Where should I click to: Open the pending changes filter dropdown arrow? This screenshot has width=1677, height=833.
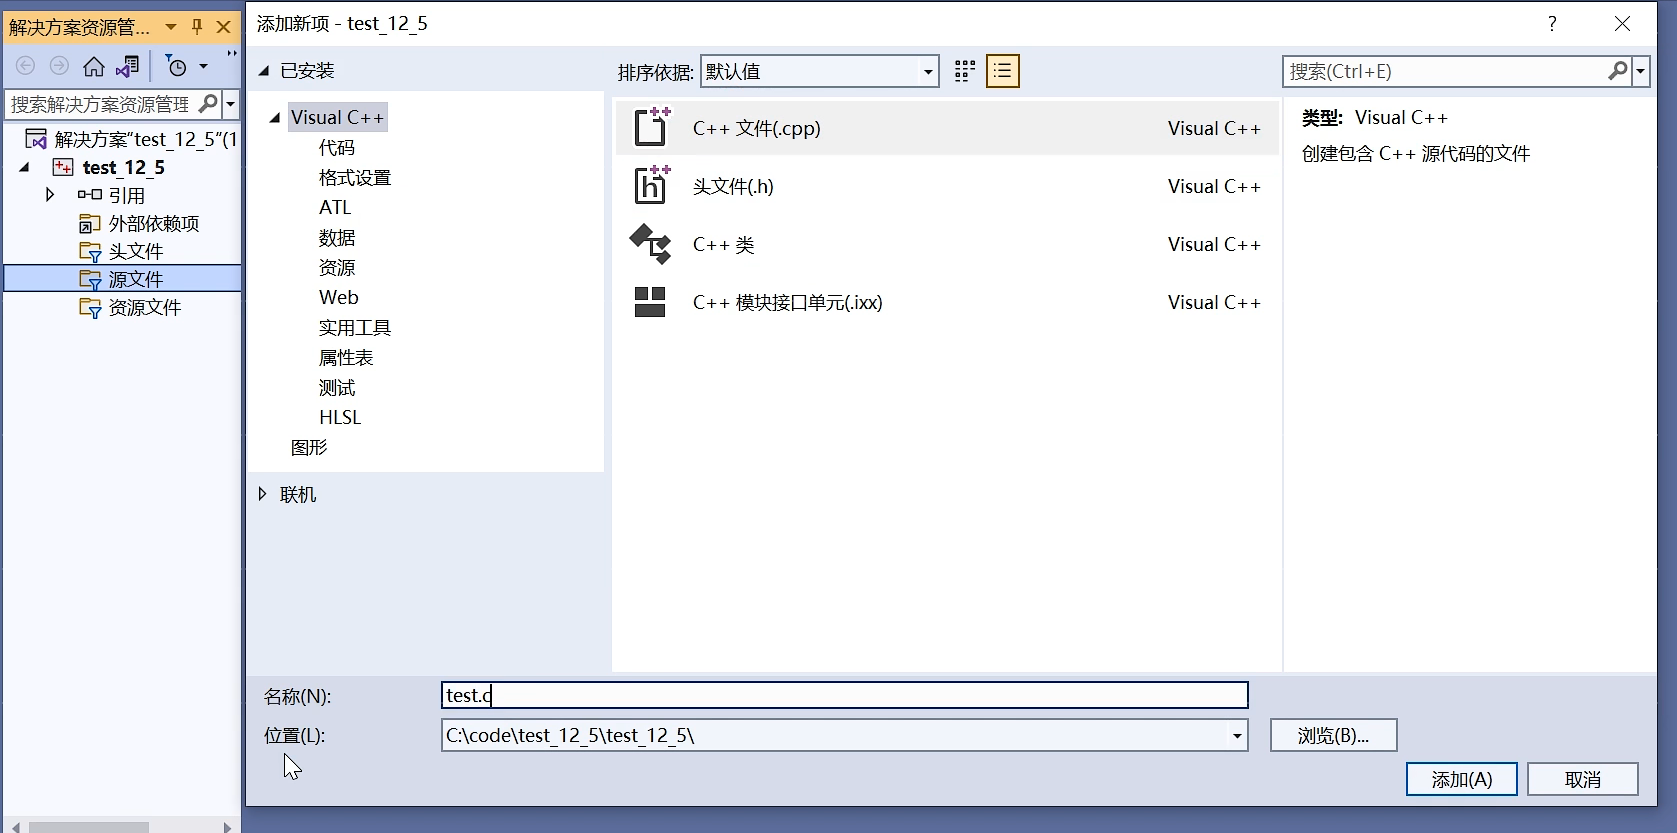(203, 67)
